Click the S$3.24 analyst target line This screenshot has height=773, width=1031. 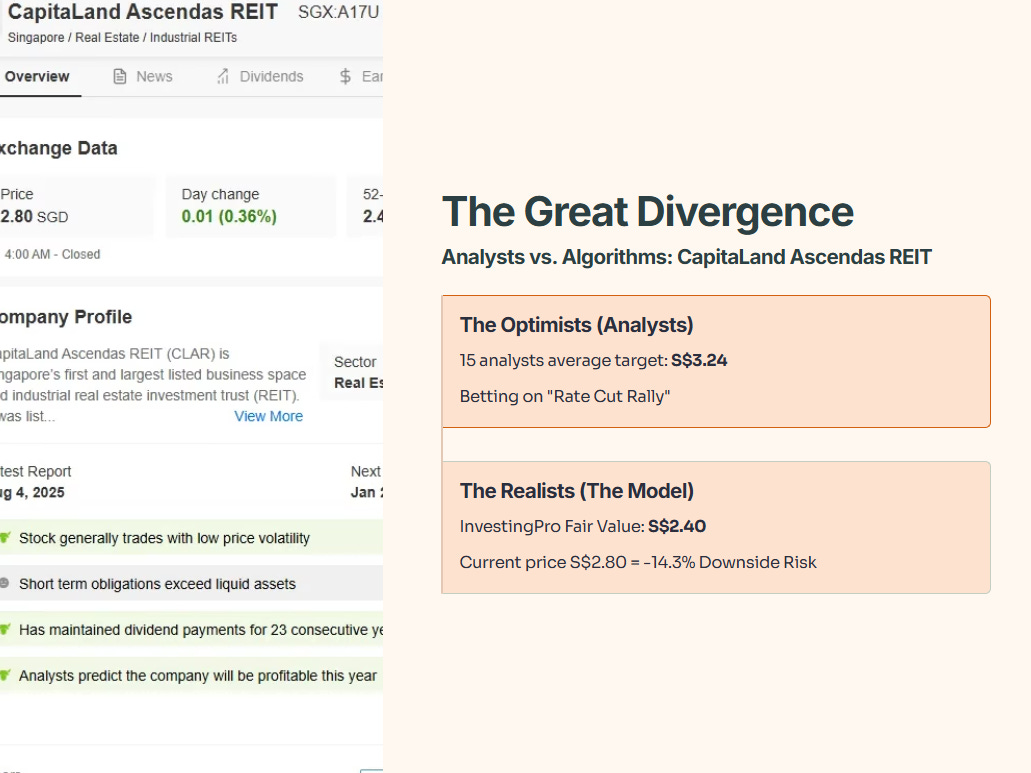[x=593, y=360]
